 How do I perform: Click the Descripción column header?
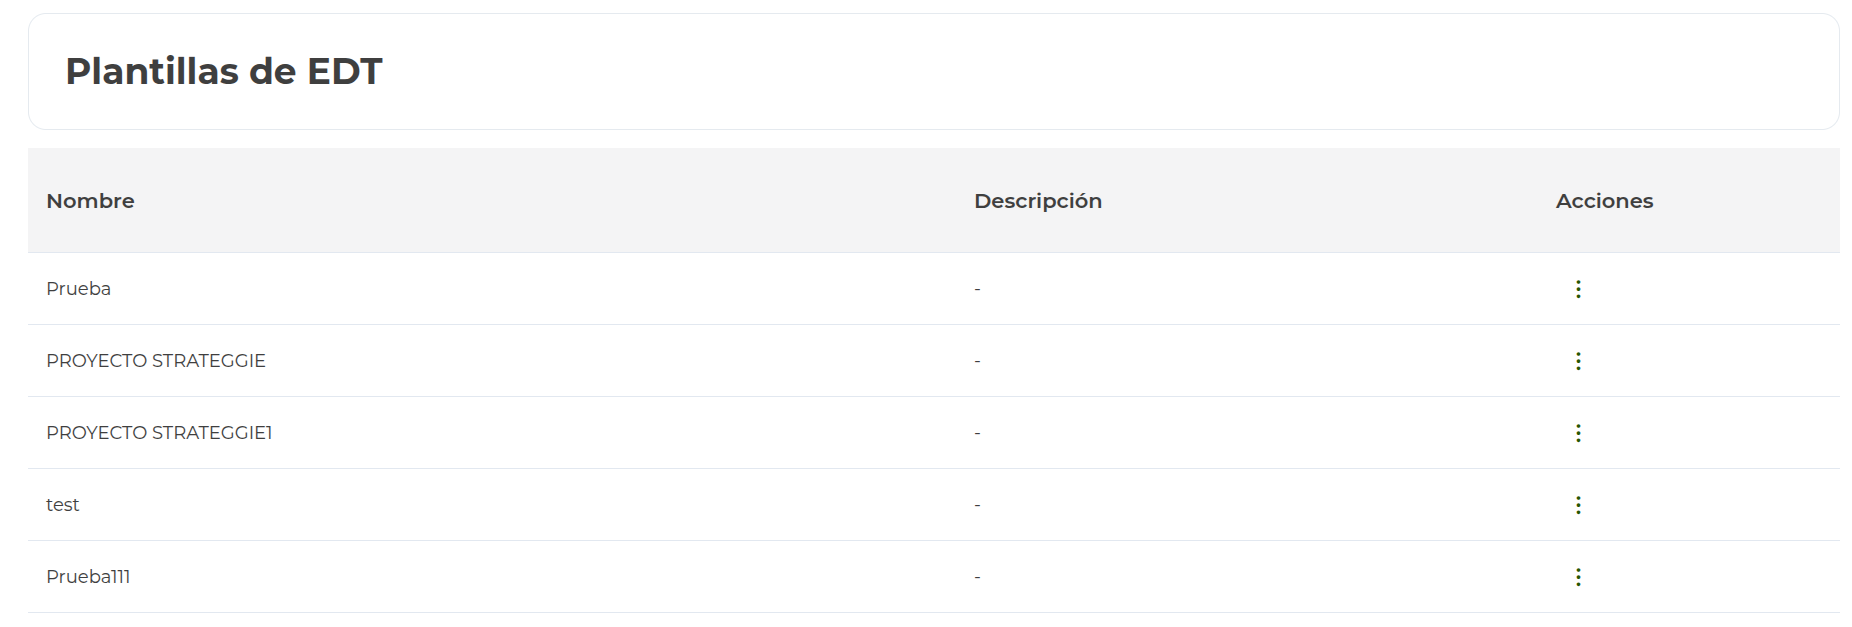pos(1037,201)
